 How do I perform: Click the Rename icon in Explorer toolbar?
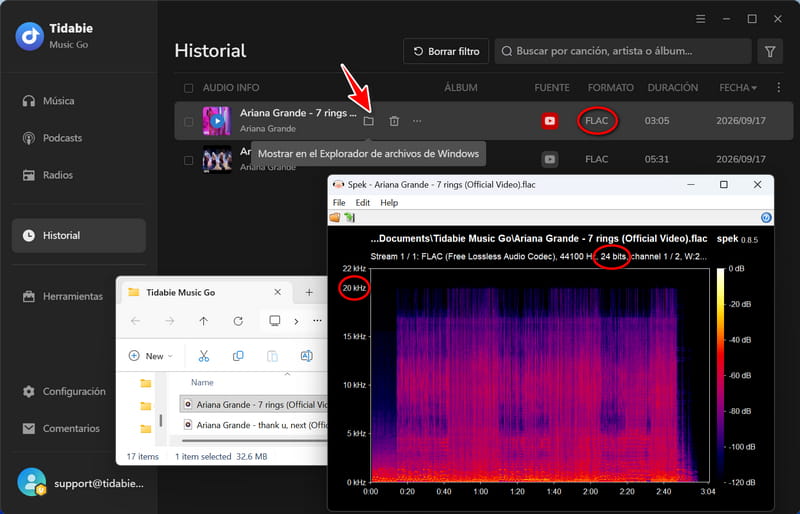point(307,356)
